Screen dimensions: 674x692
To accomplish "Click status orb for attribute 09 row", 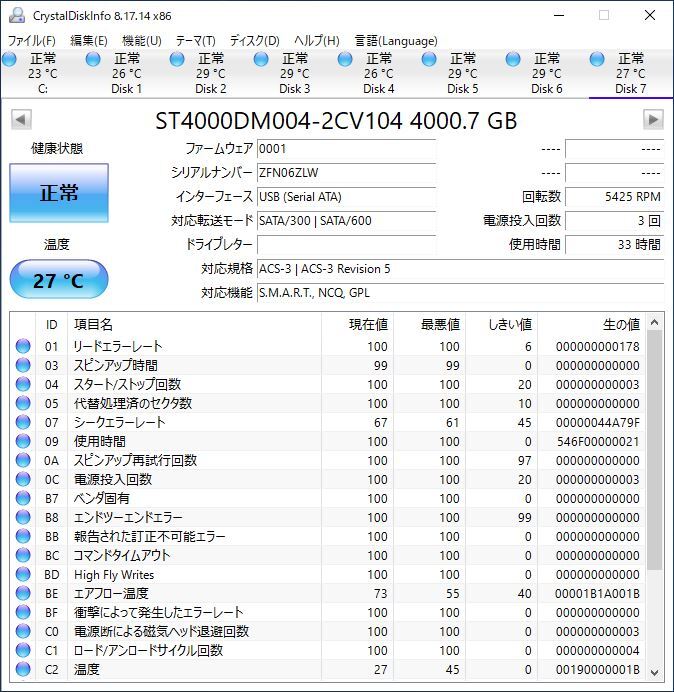I will click(23, 441).
